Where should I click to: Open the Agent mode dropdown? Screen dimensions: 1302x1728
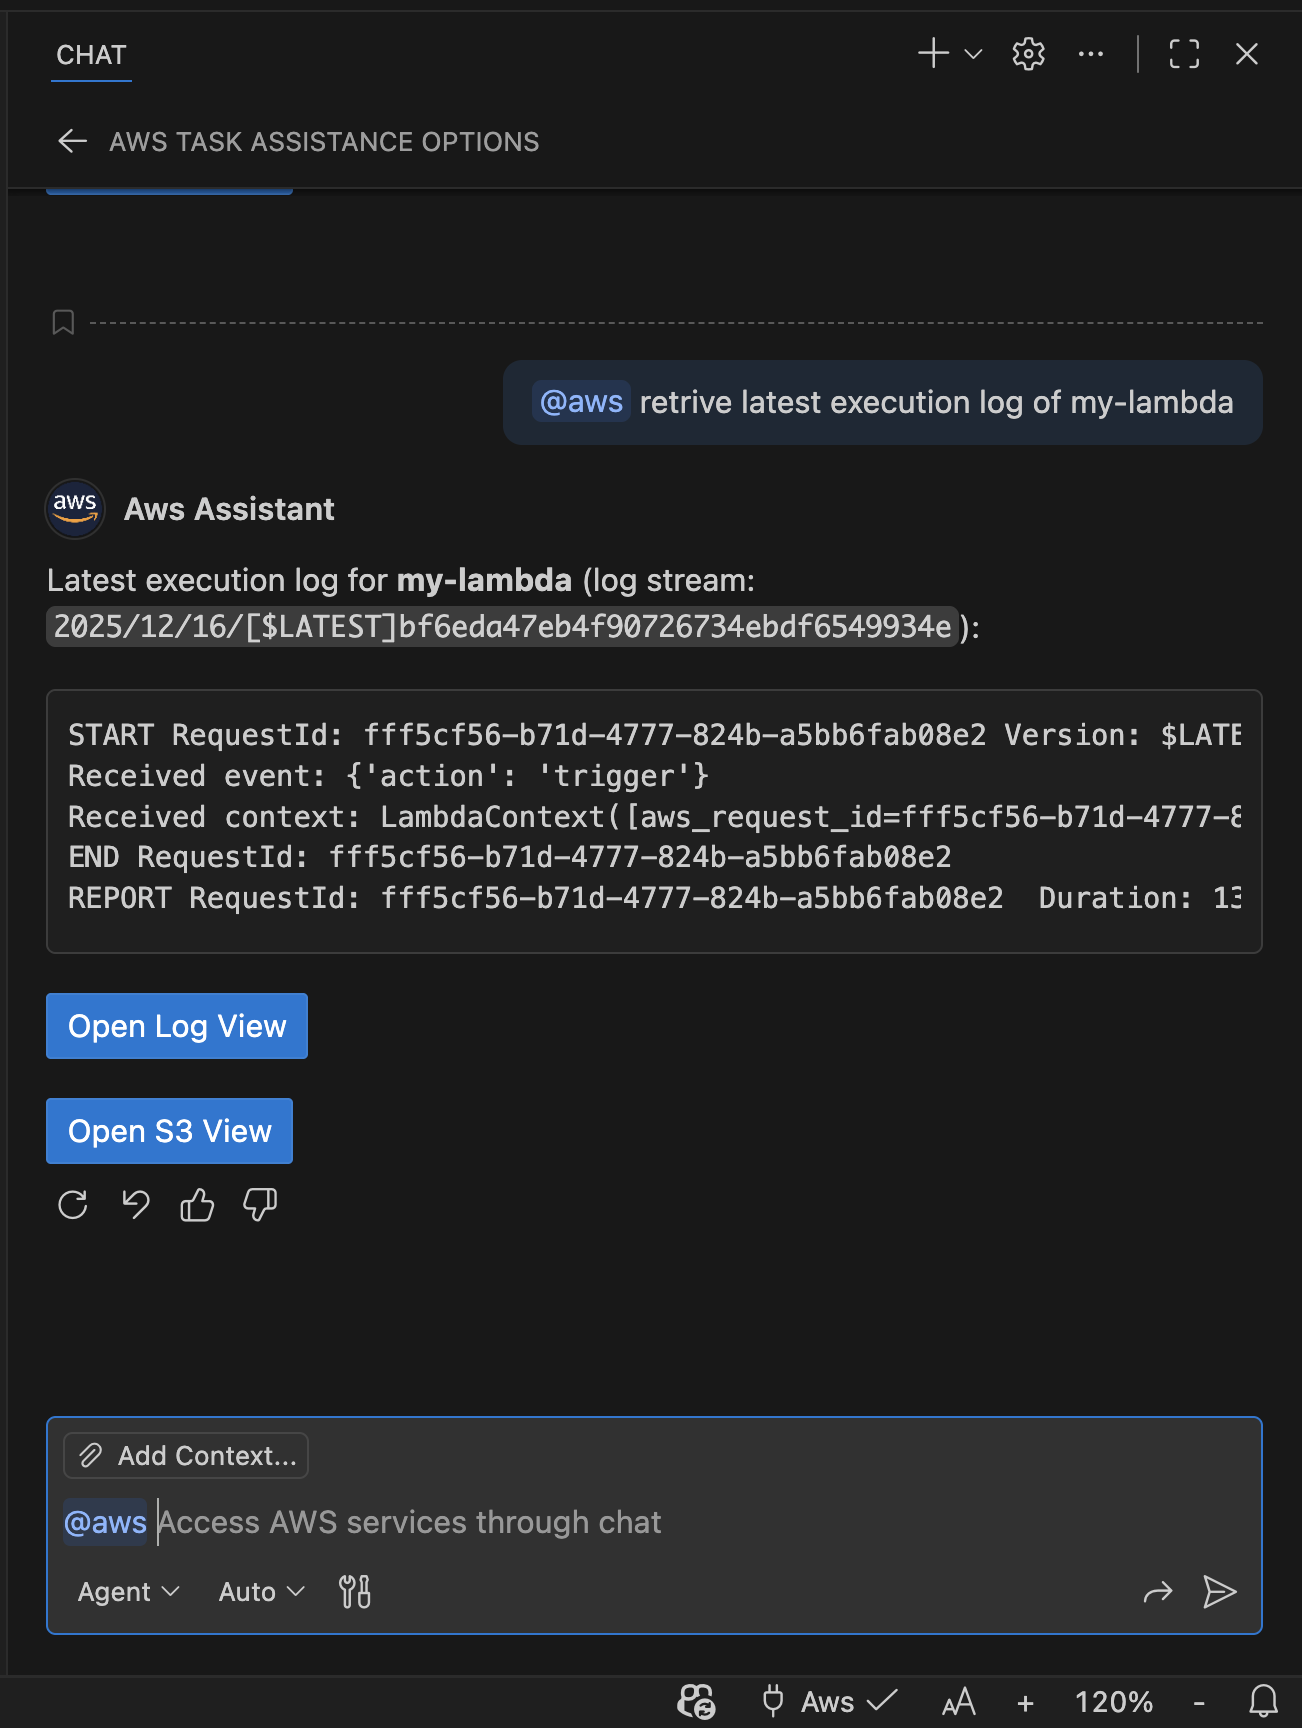(x=127, y=1591)
